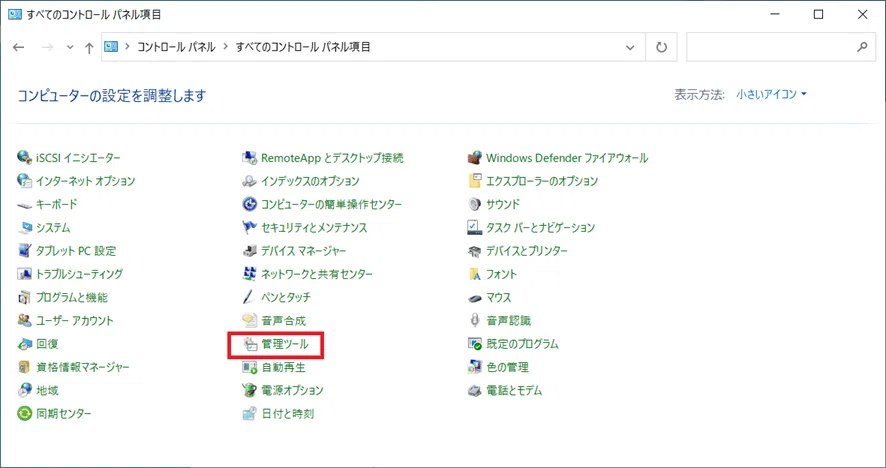Refresh the control panel view
The width and height of the screenshot is (886, 468).
(661, 47)
